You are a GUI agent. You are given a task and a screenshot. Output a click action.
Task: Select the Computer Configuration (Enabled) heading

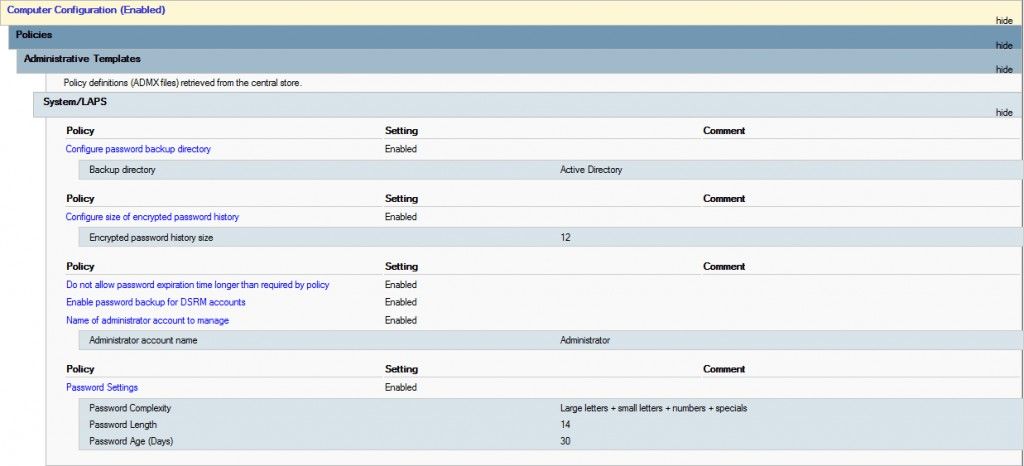pyautogui.click(x=86, y=10)
